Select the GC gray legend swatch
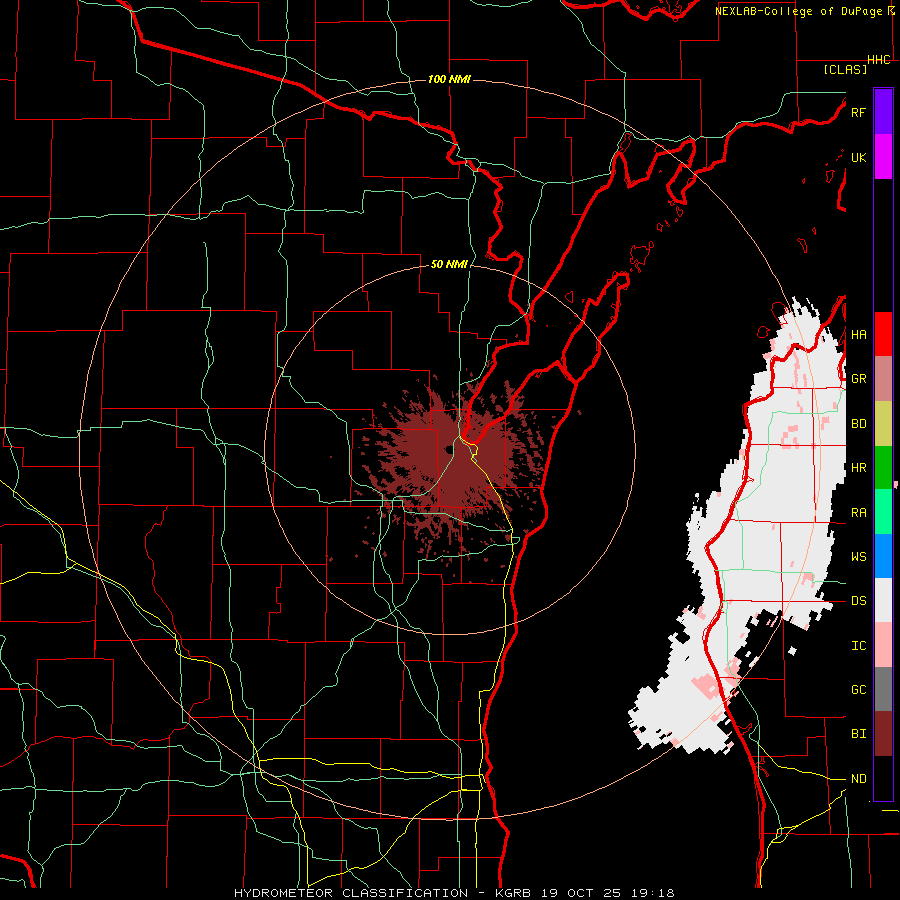The height and width of the screenshot is (900, 900). click(883, 689)
